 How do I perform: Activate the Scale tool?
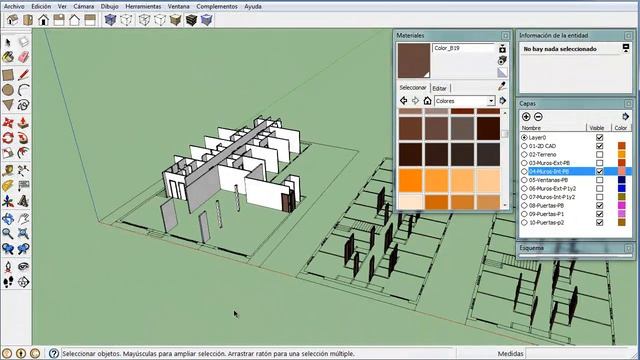point(8,153)
